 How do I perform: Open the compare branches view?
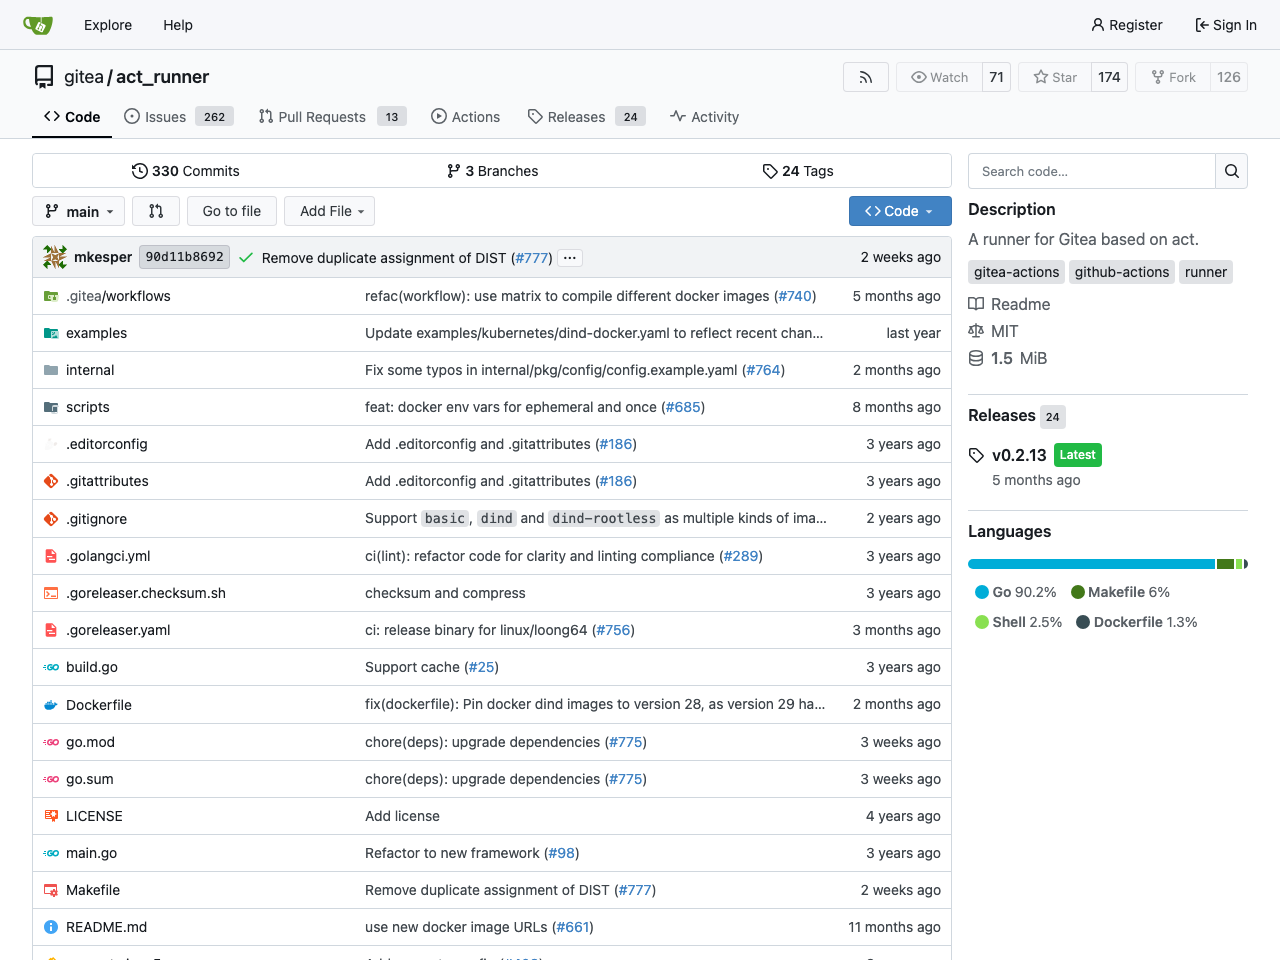tap(155, 211)
